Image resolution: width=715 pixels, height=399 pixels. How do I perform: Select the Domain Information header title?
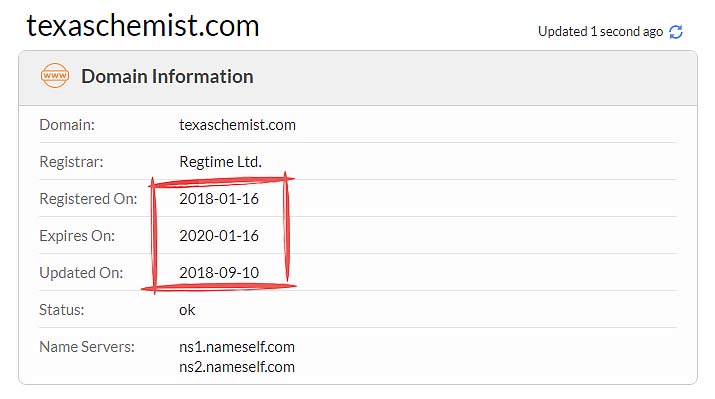pos(167,76)
